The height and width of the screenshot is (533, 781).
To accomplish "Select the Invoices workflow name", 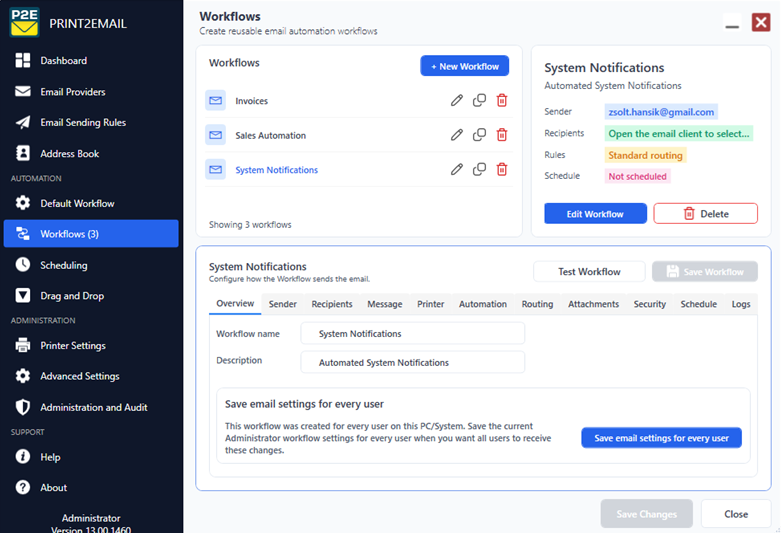I will pos(252,101).
